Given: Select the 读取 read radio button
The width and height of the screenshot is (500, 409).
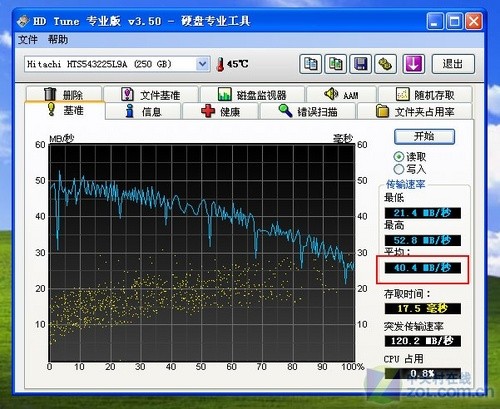Looking at the screenshot, I should tap(399, 157).
